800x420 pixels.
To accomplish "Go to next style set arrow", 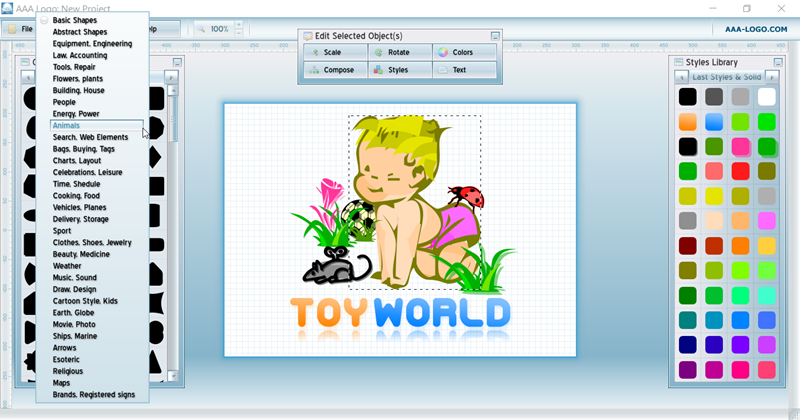I will coord(772,77).
